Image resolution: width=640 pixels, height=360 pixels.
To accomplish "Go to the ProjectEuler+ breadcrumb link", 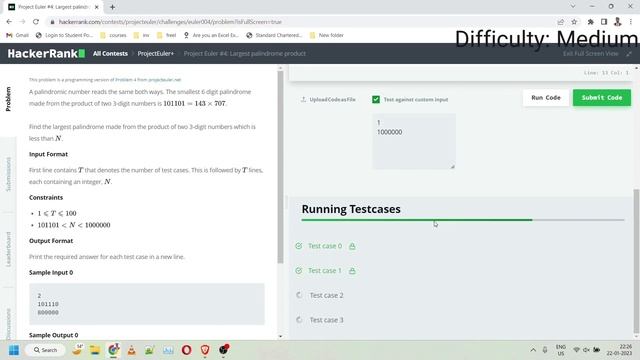I will pyautogui.click(x=156, y=53).
